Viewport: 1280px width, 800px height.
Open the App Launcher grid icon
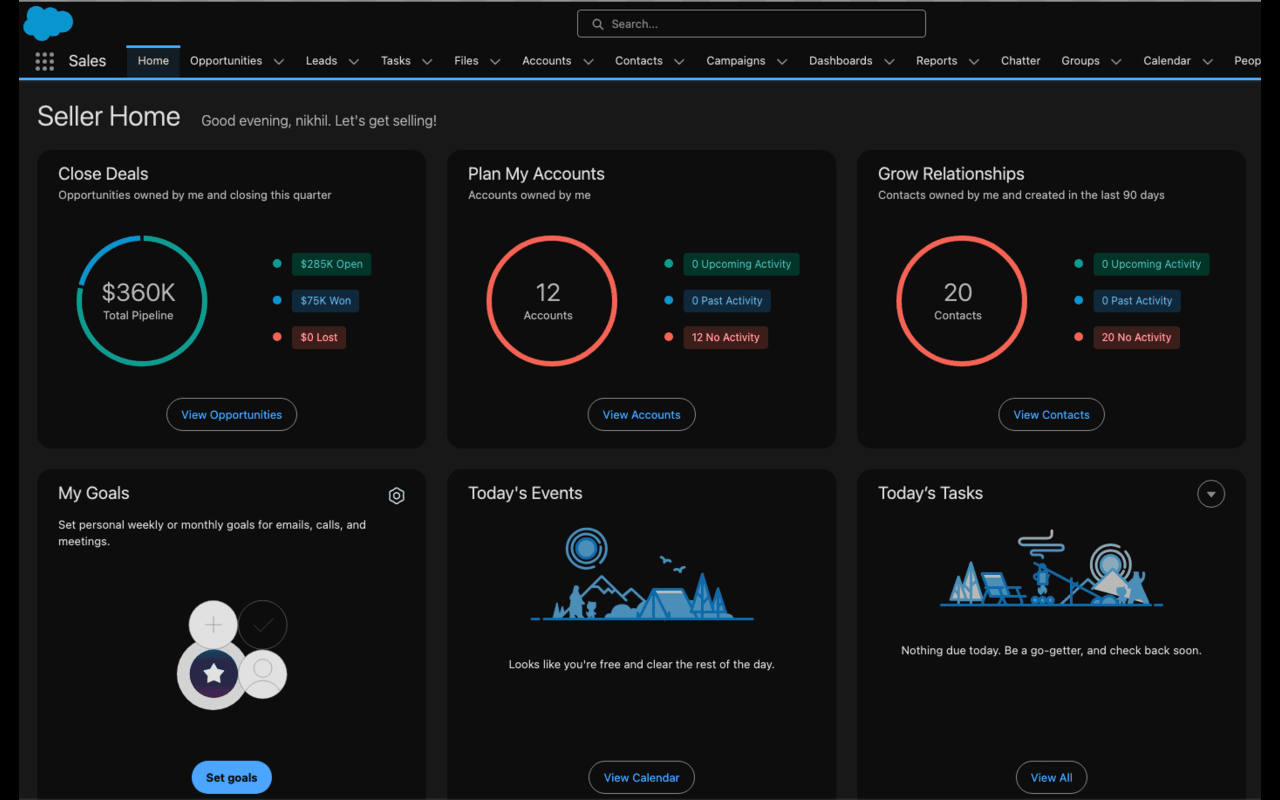(x=44, y=61)
